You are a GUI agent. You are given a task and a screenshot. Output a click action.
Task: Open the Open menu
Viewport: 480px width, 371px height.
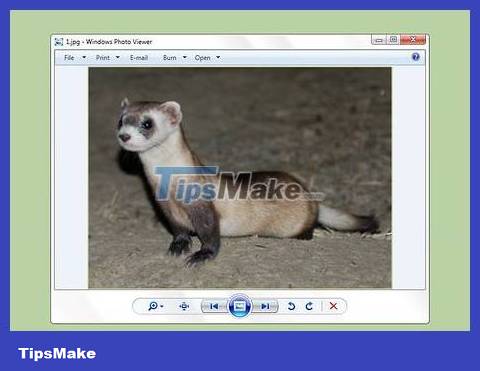point(202,58)
